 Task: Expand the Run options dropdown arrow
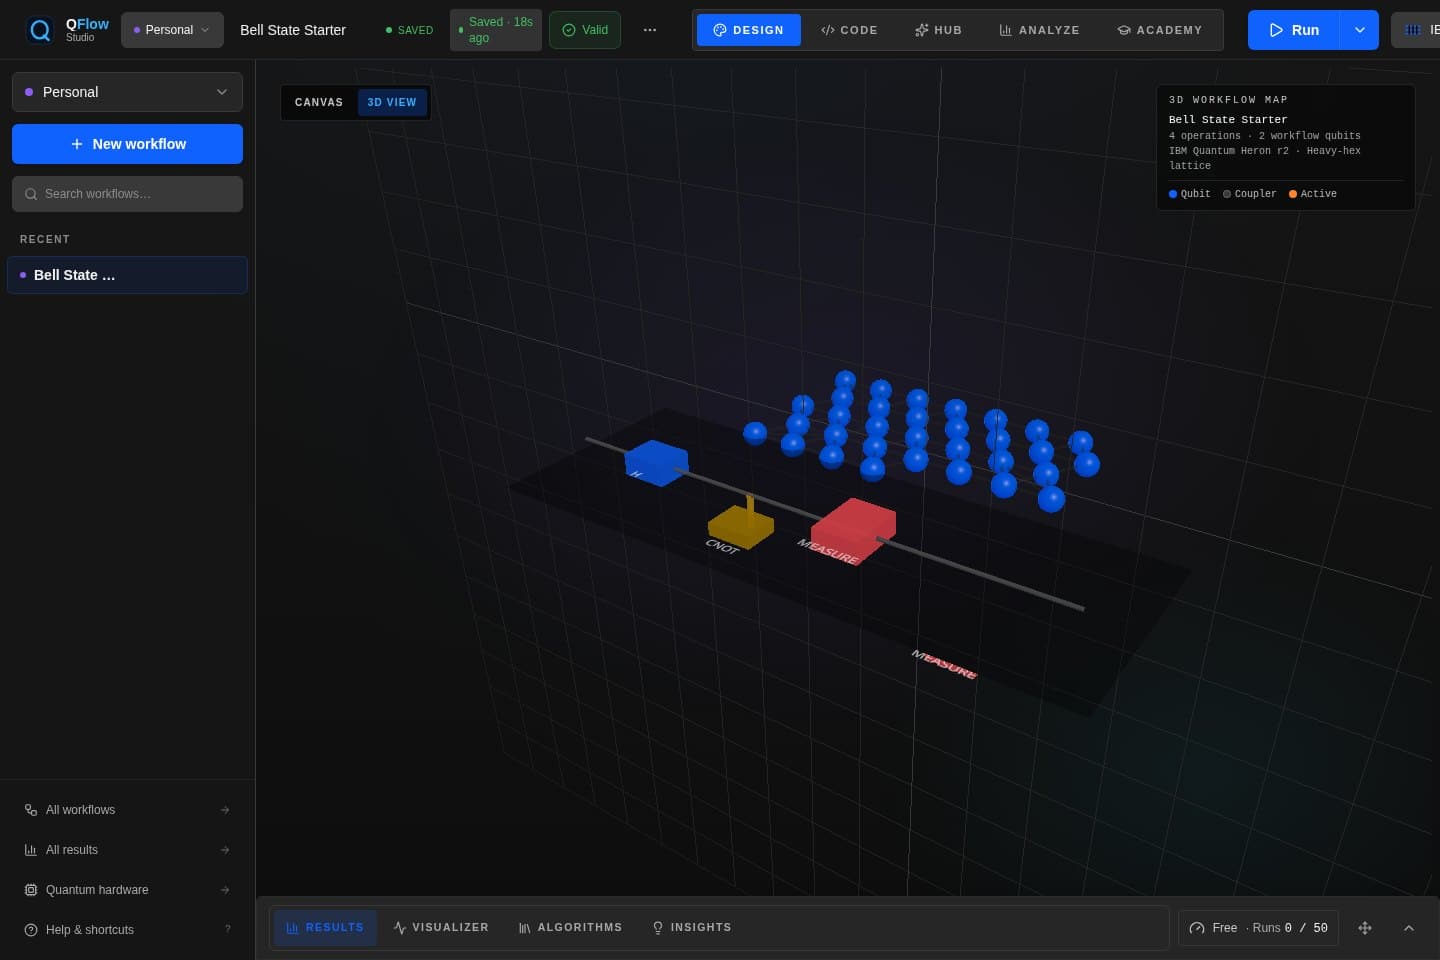tap(1360, 30)
